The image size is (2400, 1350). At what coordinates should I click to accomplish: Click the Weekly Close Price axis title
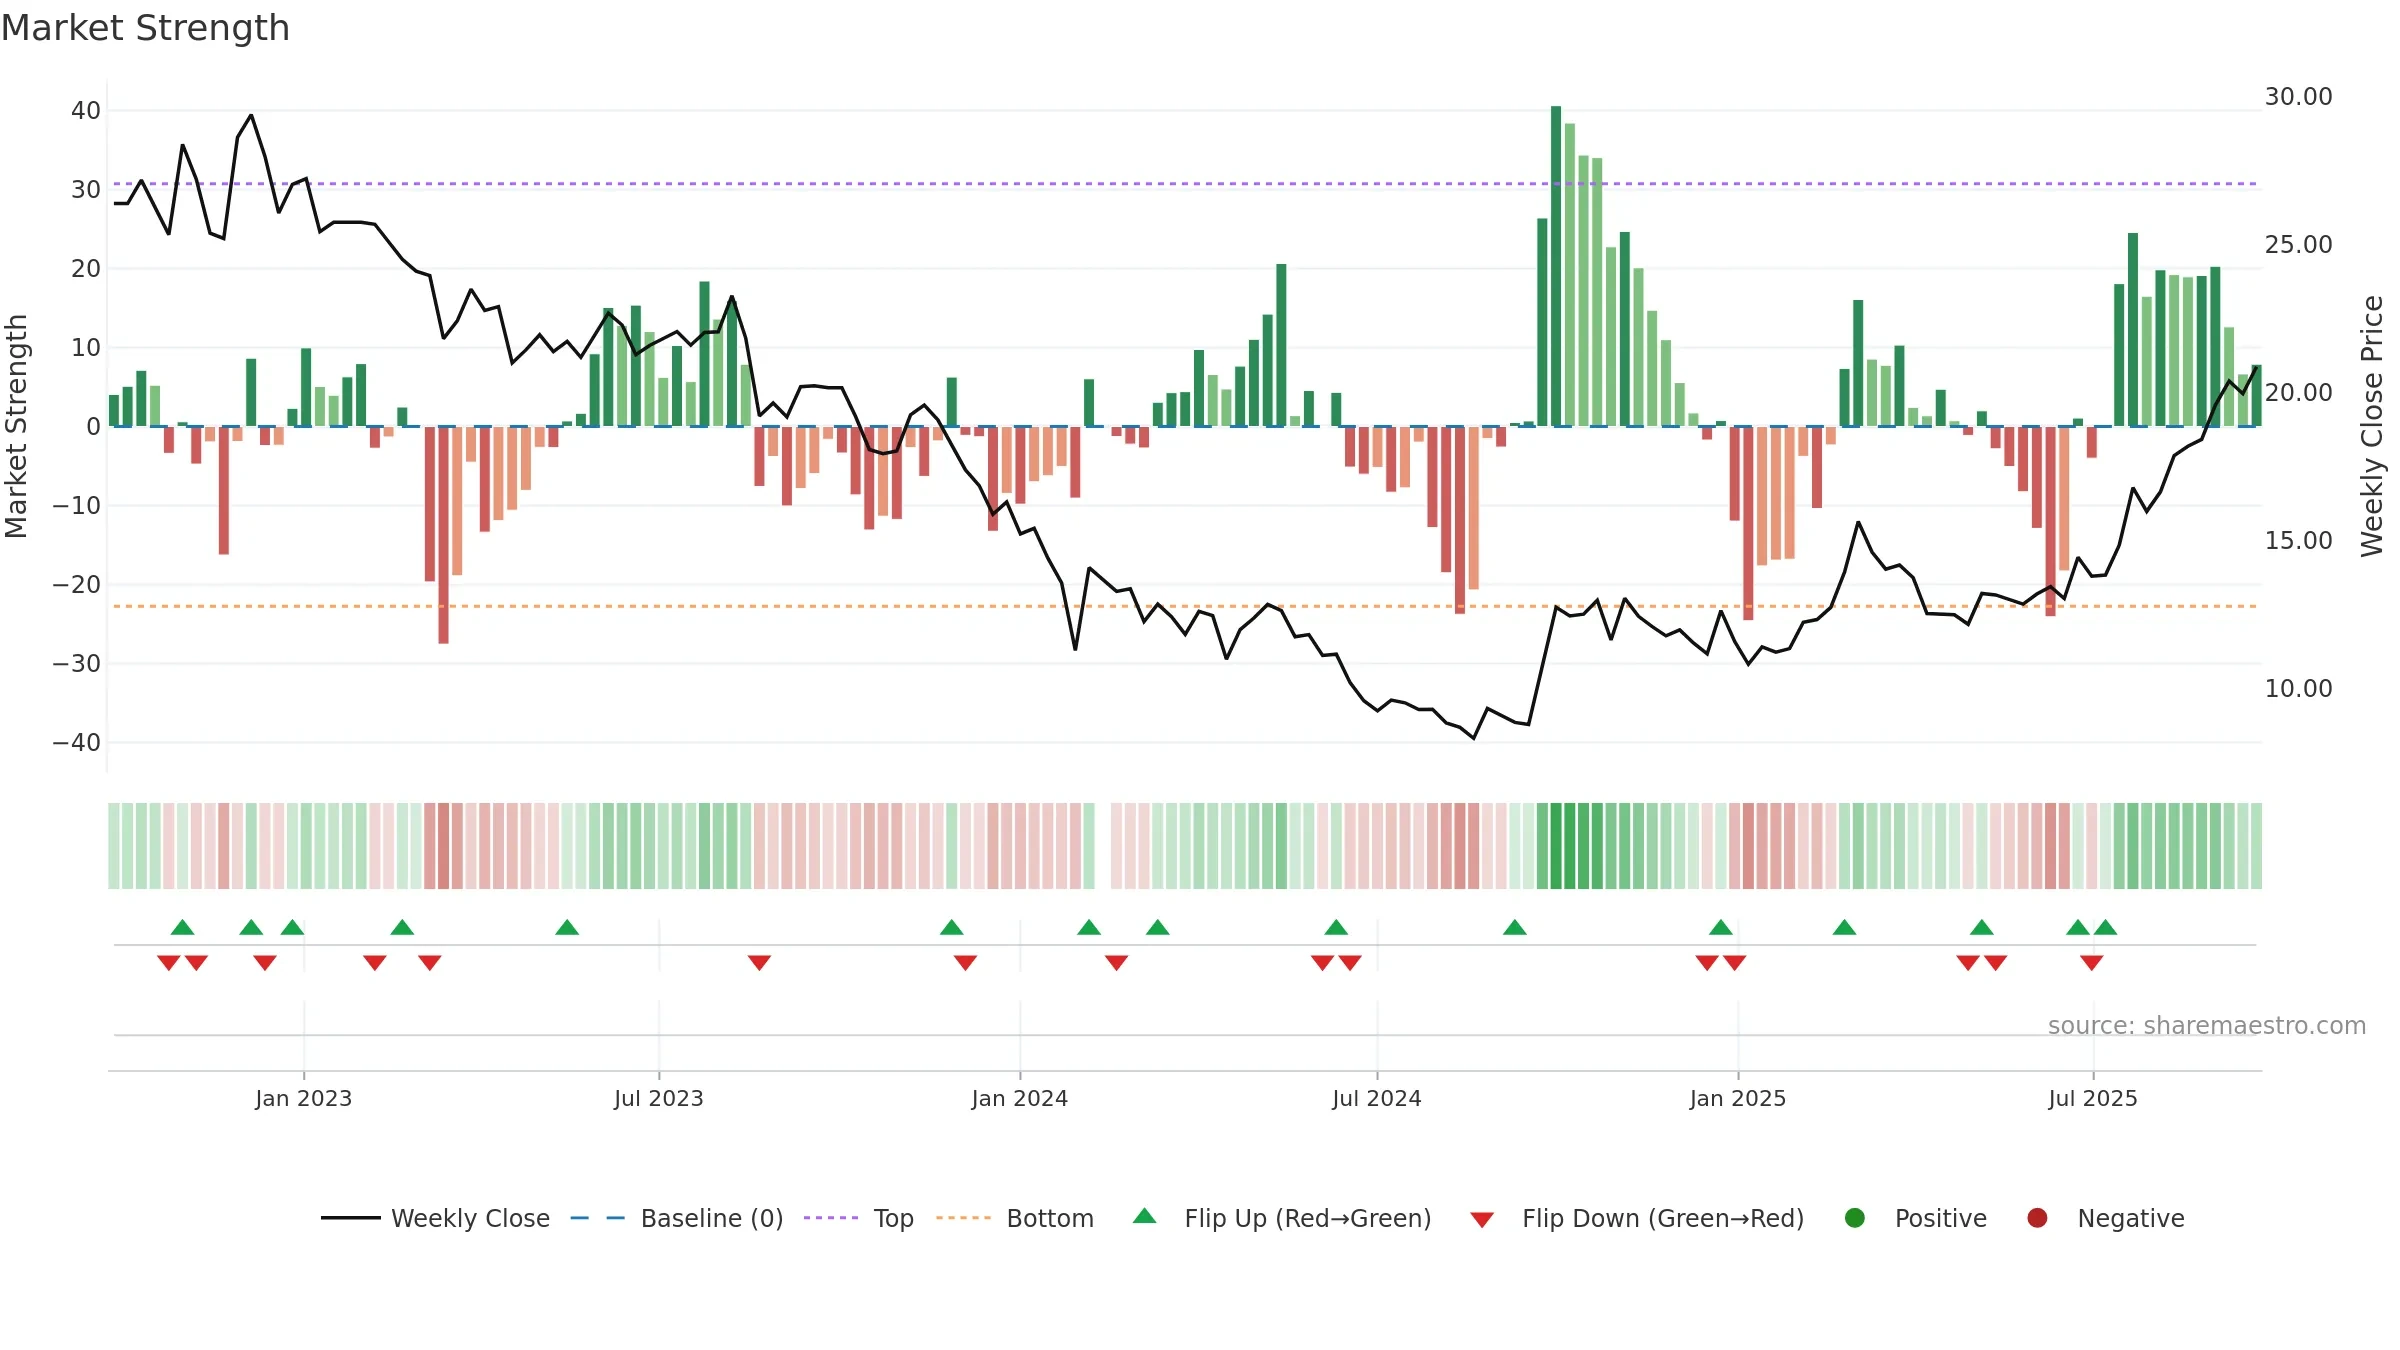coord(2372,426)
